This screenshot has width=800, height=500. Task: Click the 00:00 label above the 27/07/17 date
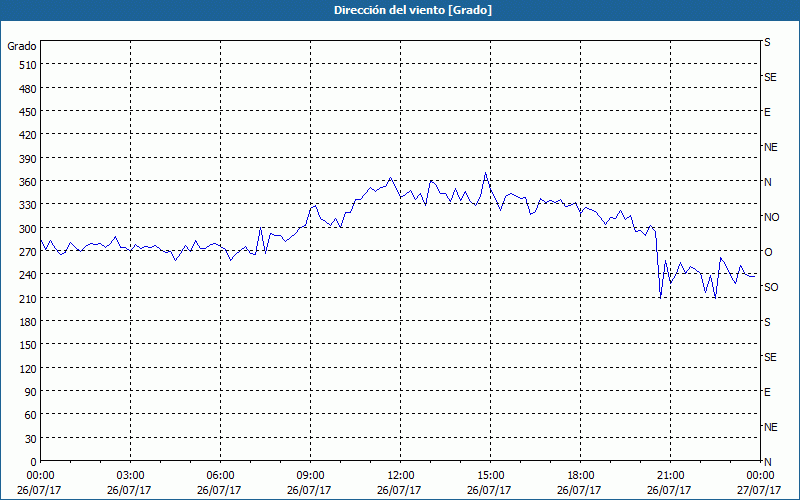(x=760, y=476)
